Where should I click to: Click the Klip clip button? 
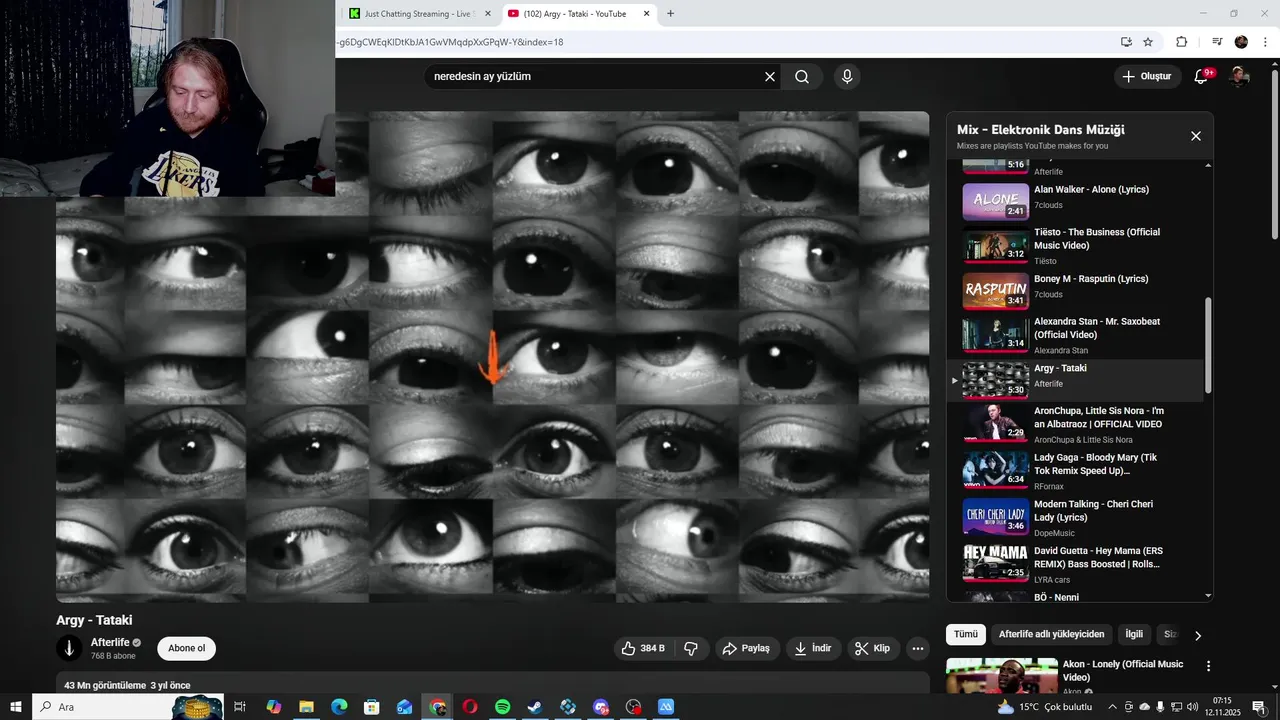point(872,648)
